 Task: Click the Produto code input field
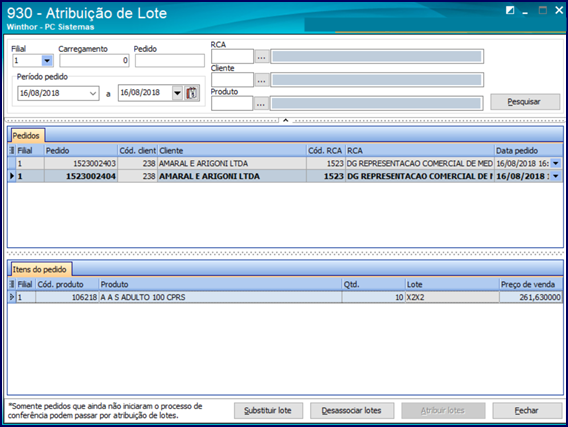[232, 104]
